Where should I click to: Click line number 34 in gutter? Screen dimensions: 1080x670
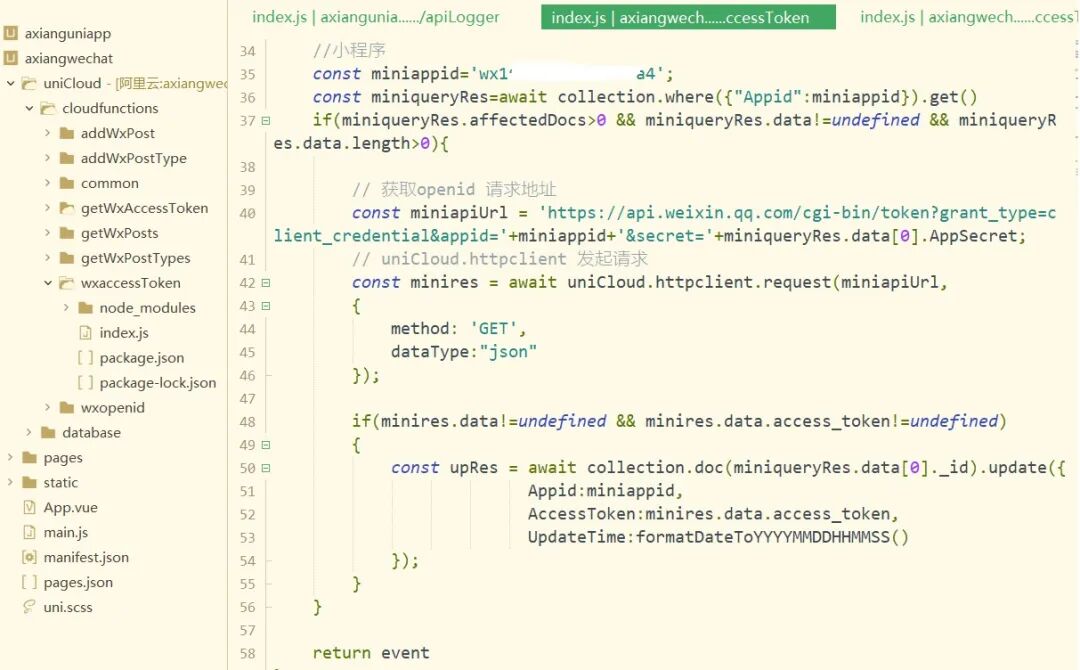click(247, 51)
